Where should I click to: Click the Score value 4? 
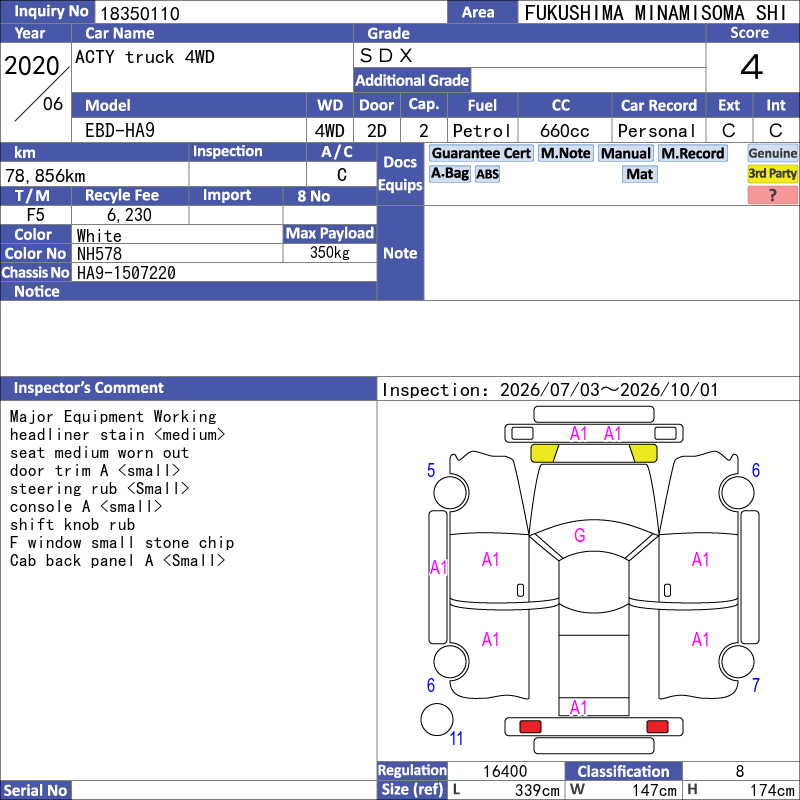(x=752, y=67)
